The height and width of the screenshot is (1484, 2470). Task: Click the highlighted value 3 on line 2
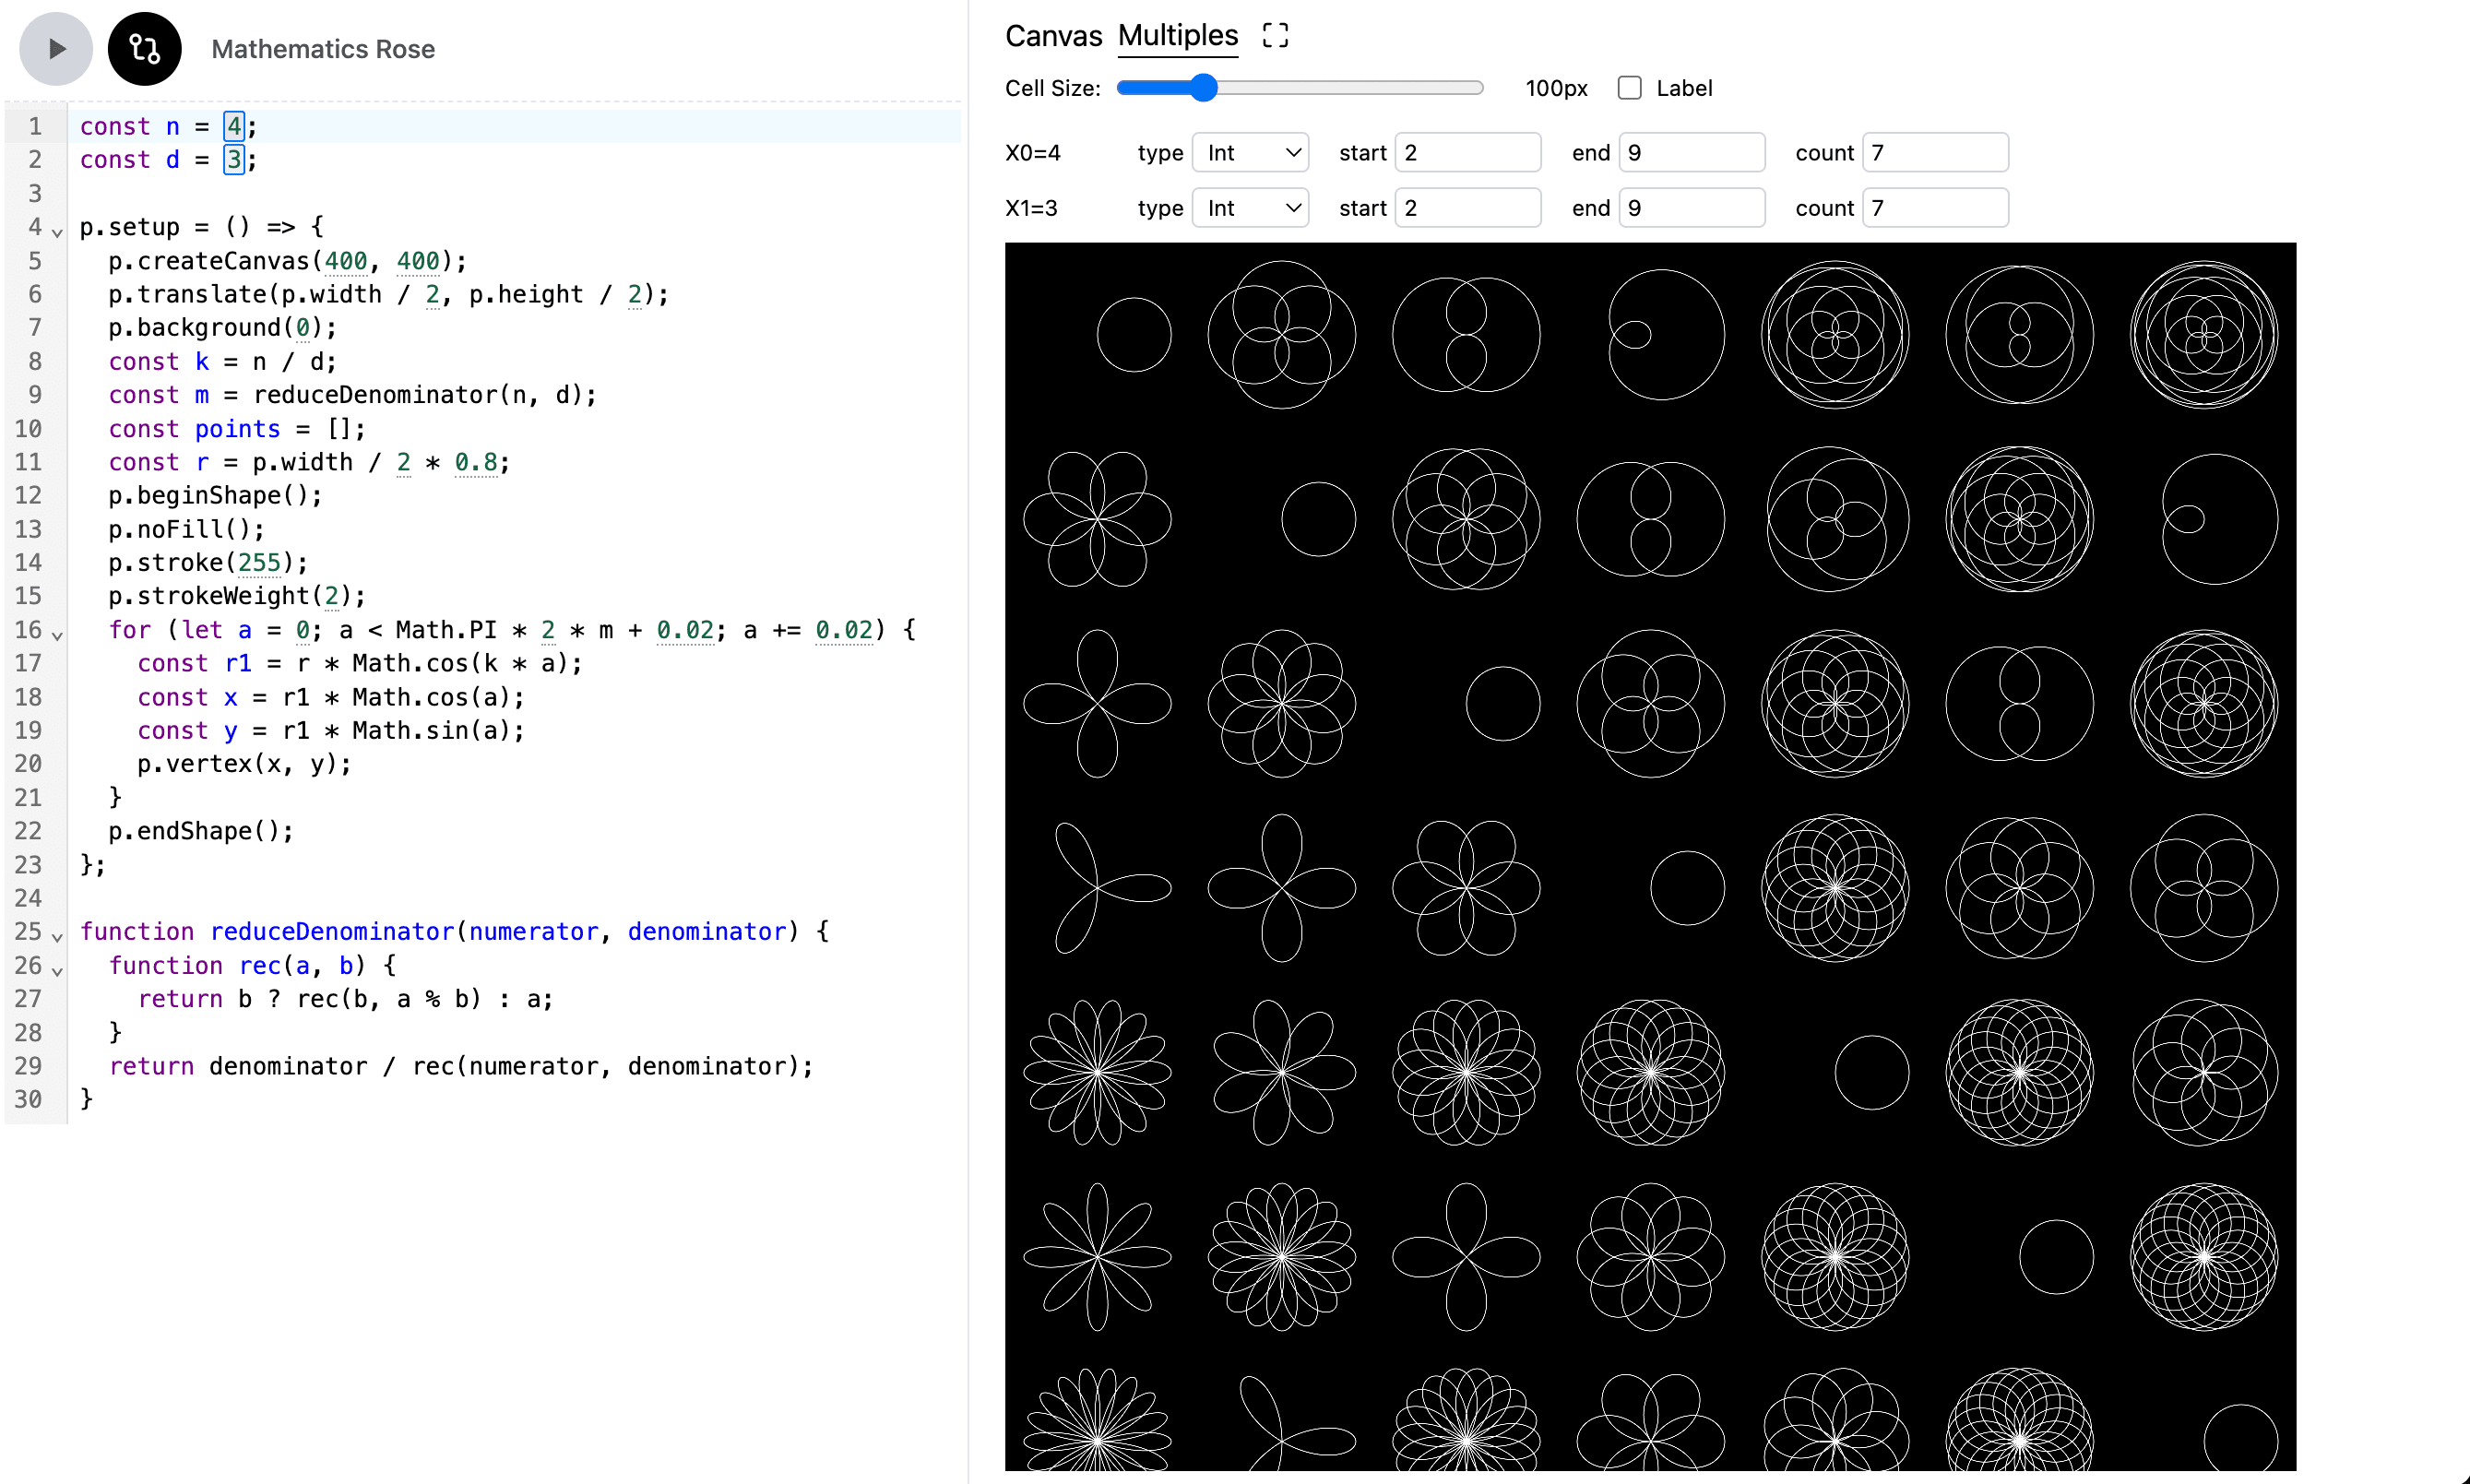pos(233,160)
